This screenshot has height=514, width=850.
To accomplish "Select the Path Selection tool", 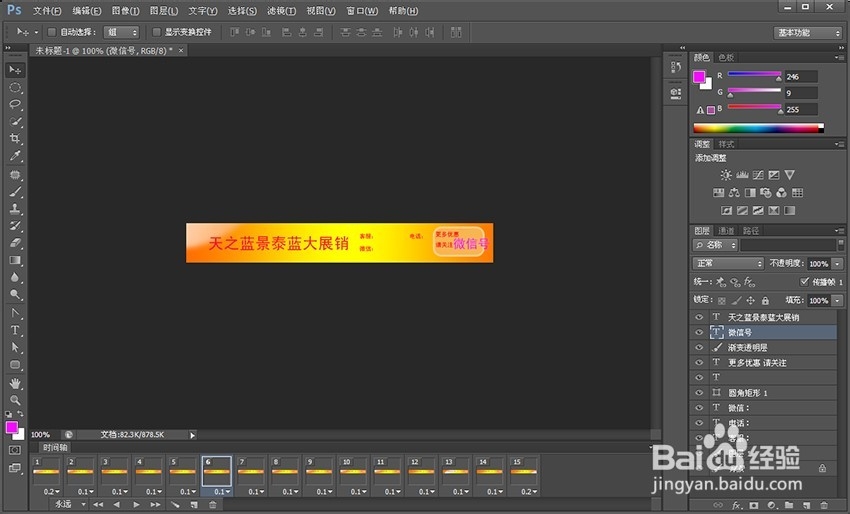I will click(15, 348).
